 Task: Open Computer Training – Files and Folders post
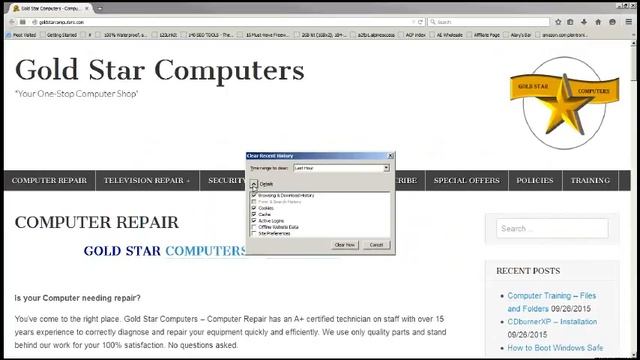(x=552, y=302)
